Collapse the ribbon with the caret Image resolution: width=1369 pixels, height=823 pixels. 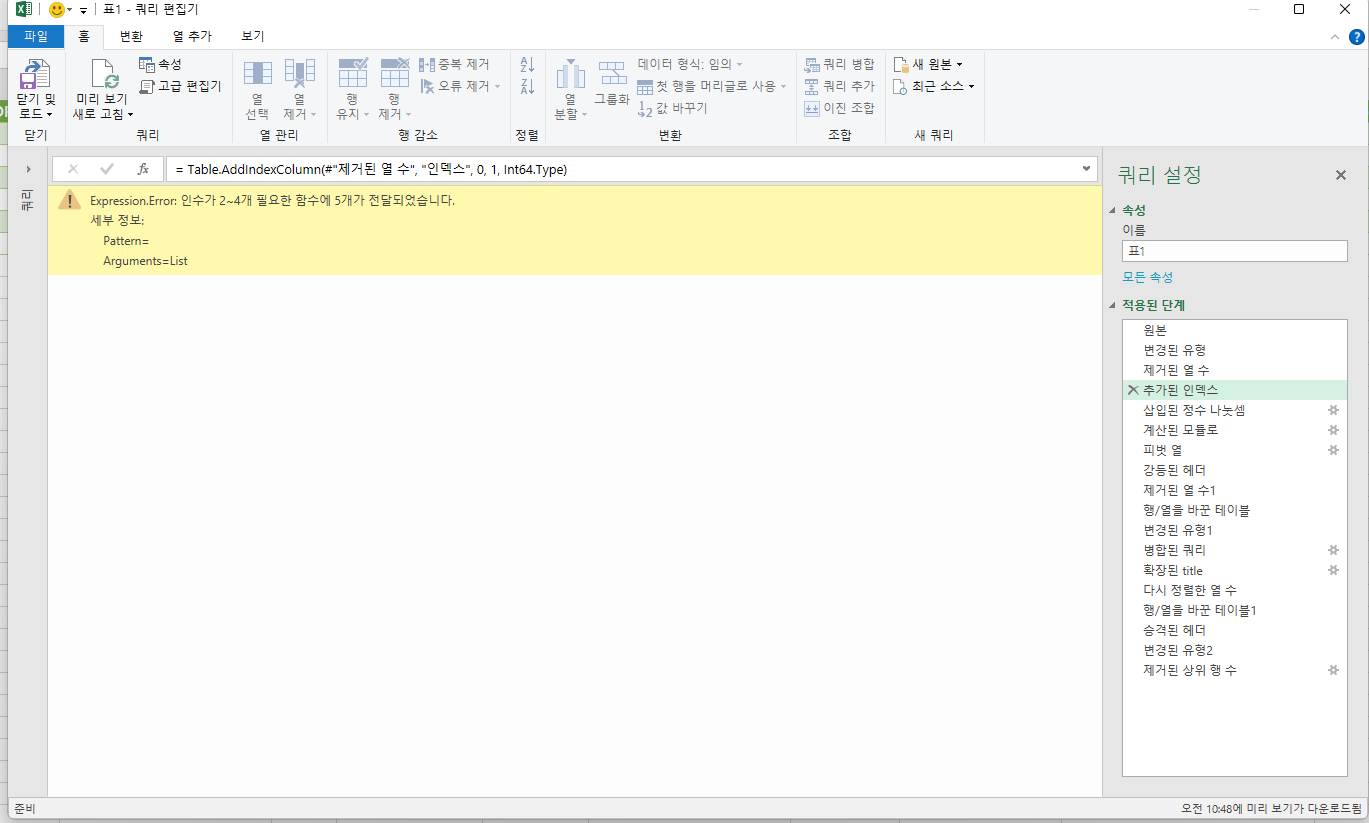pyautogui.click(x=1335, y=36)
